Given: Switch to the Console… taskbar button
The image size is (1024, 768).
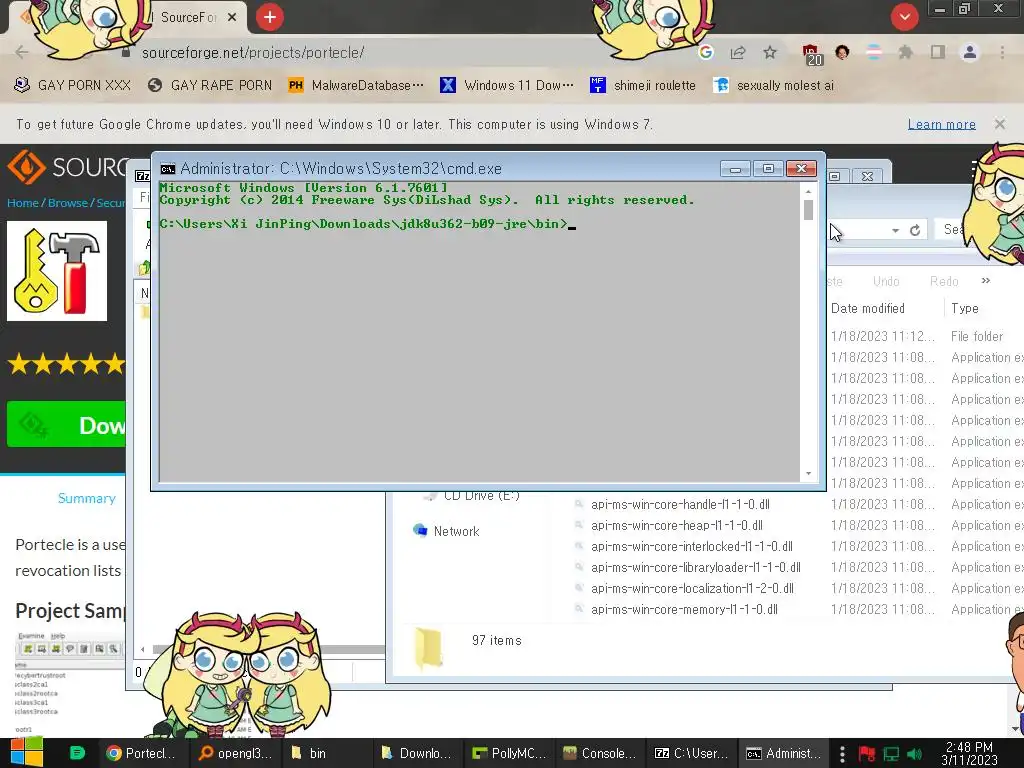Looking at the screenshot, I should click(599, 753).
